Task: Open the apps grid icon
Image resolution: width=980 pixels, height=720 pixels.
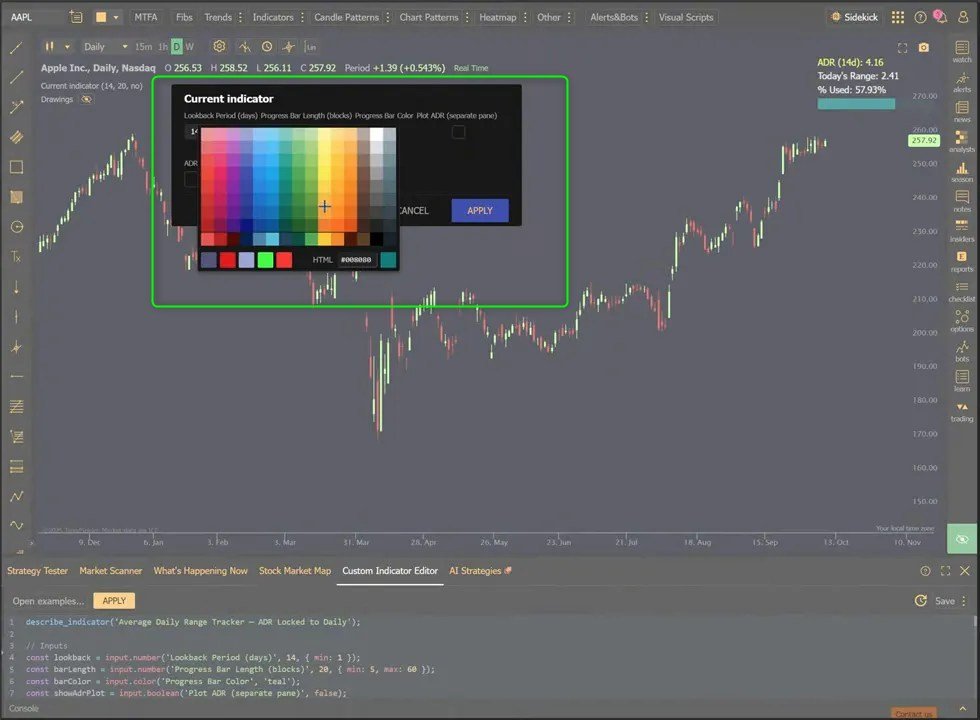Action: pos(898,17)
